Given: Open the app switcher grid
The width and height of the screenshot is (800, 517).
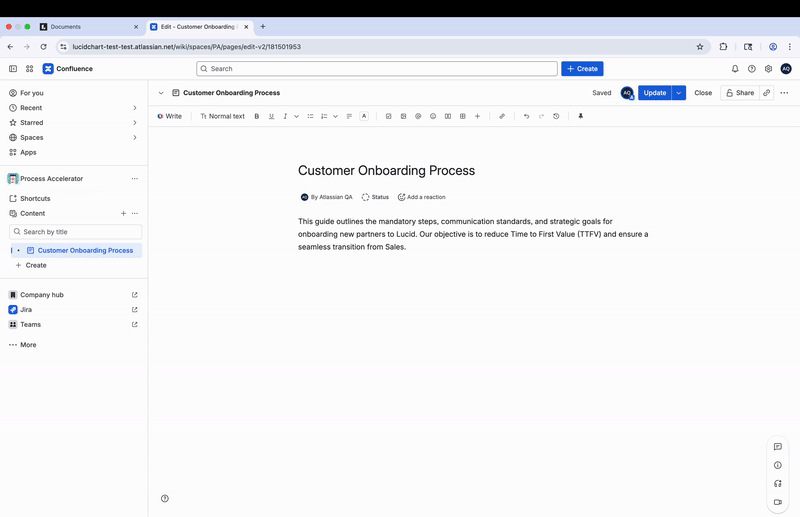Looking at the screenshot, I should [x=30, y=69].
